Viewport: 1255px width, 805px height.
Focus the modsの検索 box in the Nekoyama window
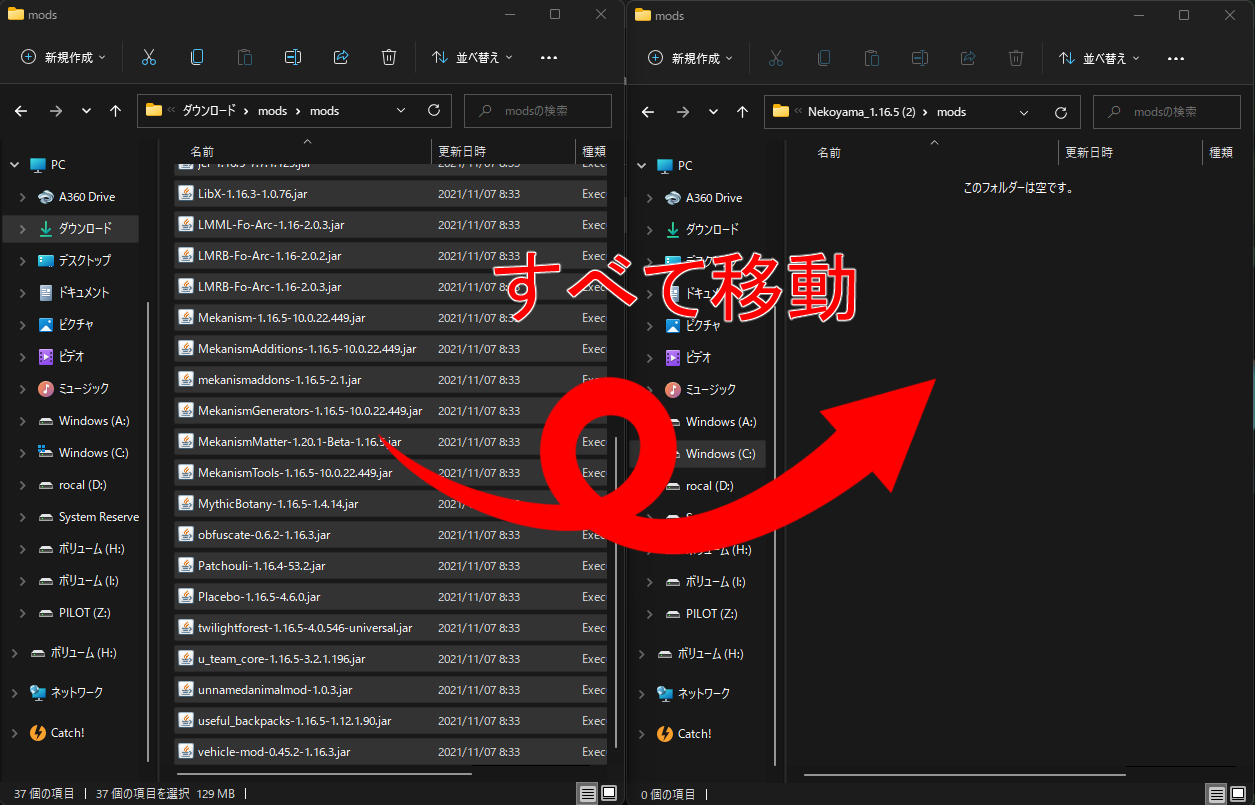(1167, 112)
